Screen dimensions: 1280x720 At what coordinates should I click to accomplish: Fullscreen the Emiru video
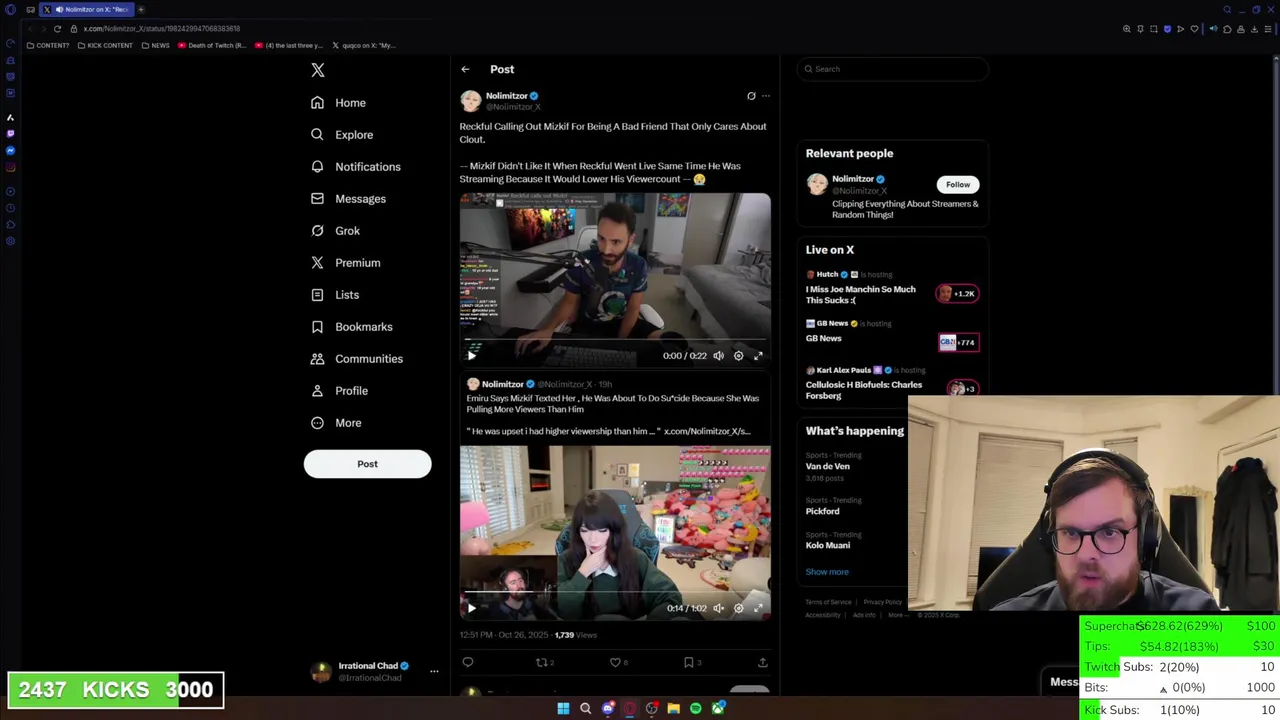tap(758, 608)
